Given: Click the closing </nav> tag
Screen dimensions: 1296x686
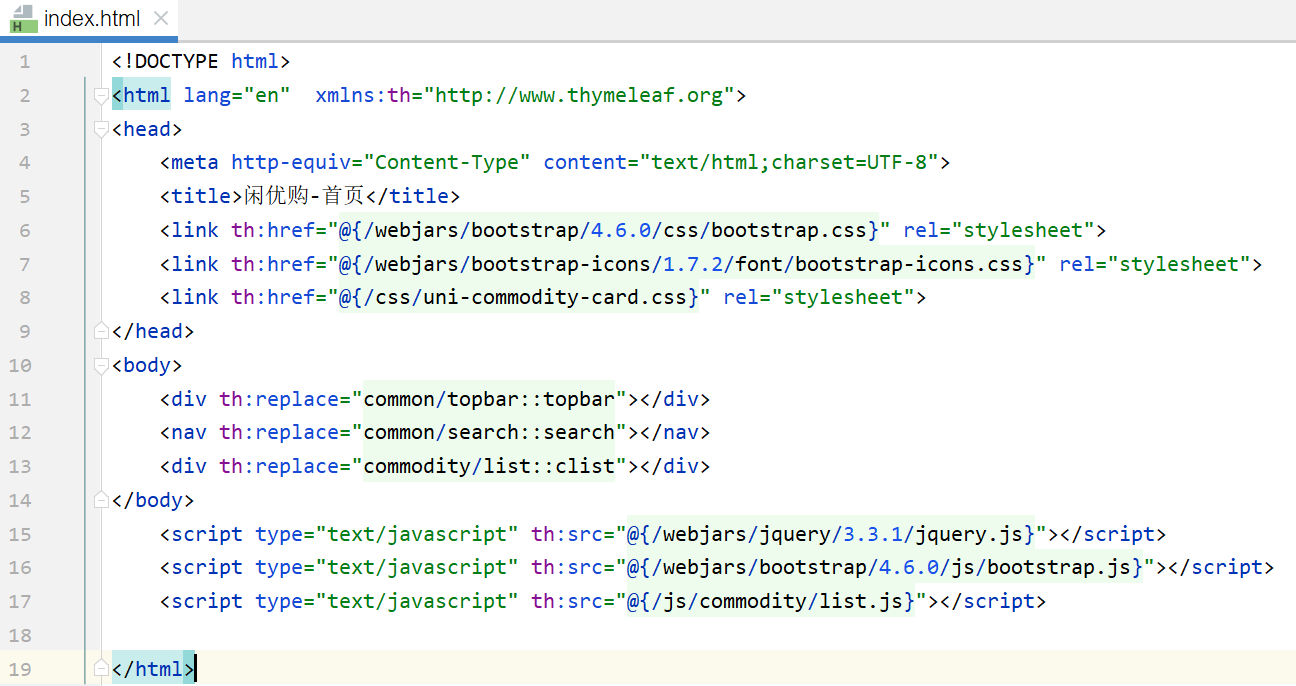Looking at the screenshot, I should [x=675, y=432].
